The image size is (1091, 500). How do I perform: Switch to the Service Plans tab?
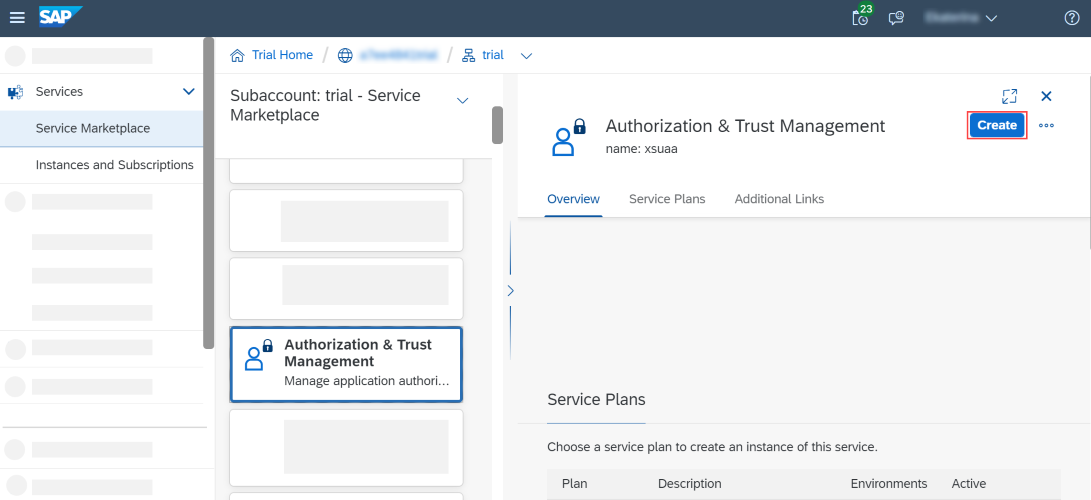pyautogui.click(x=667, y=199)
